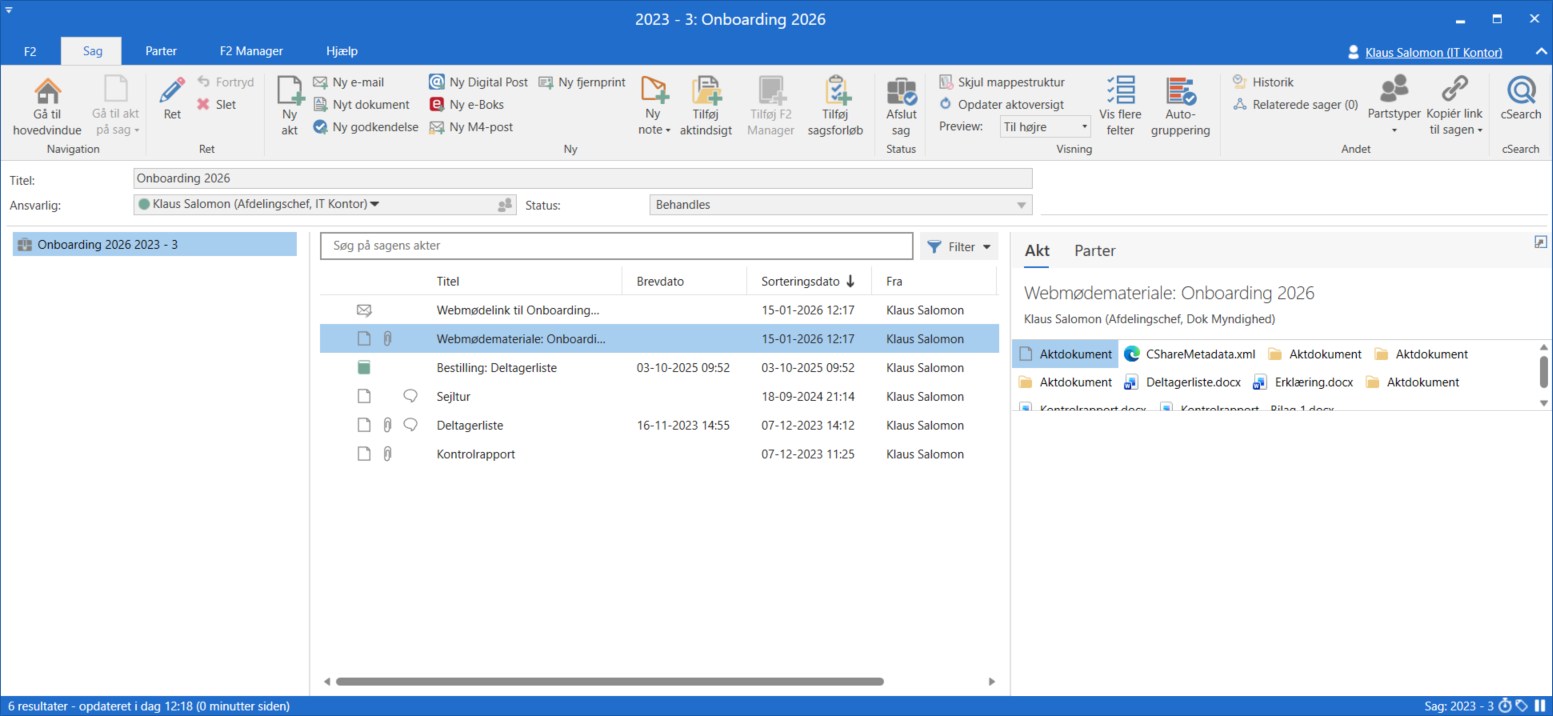
Task: Expand the Filter dropdown
Action: tap(959, 247)
